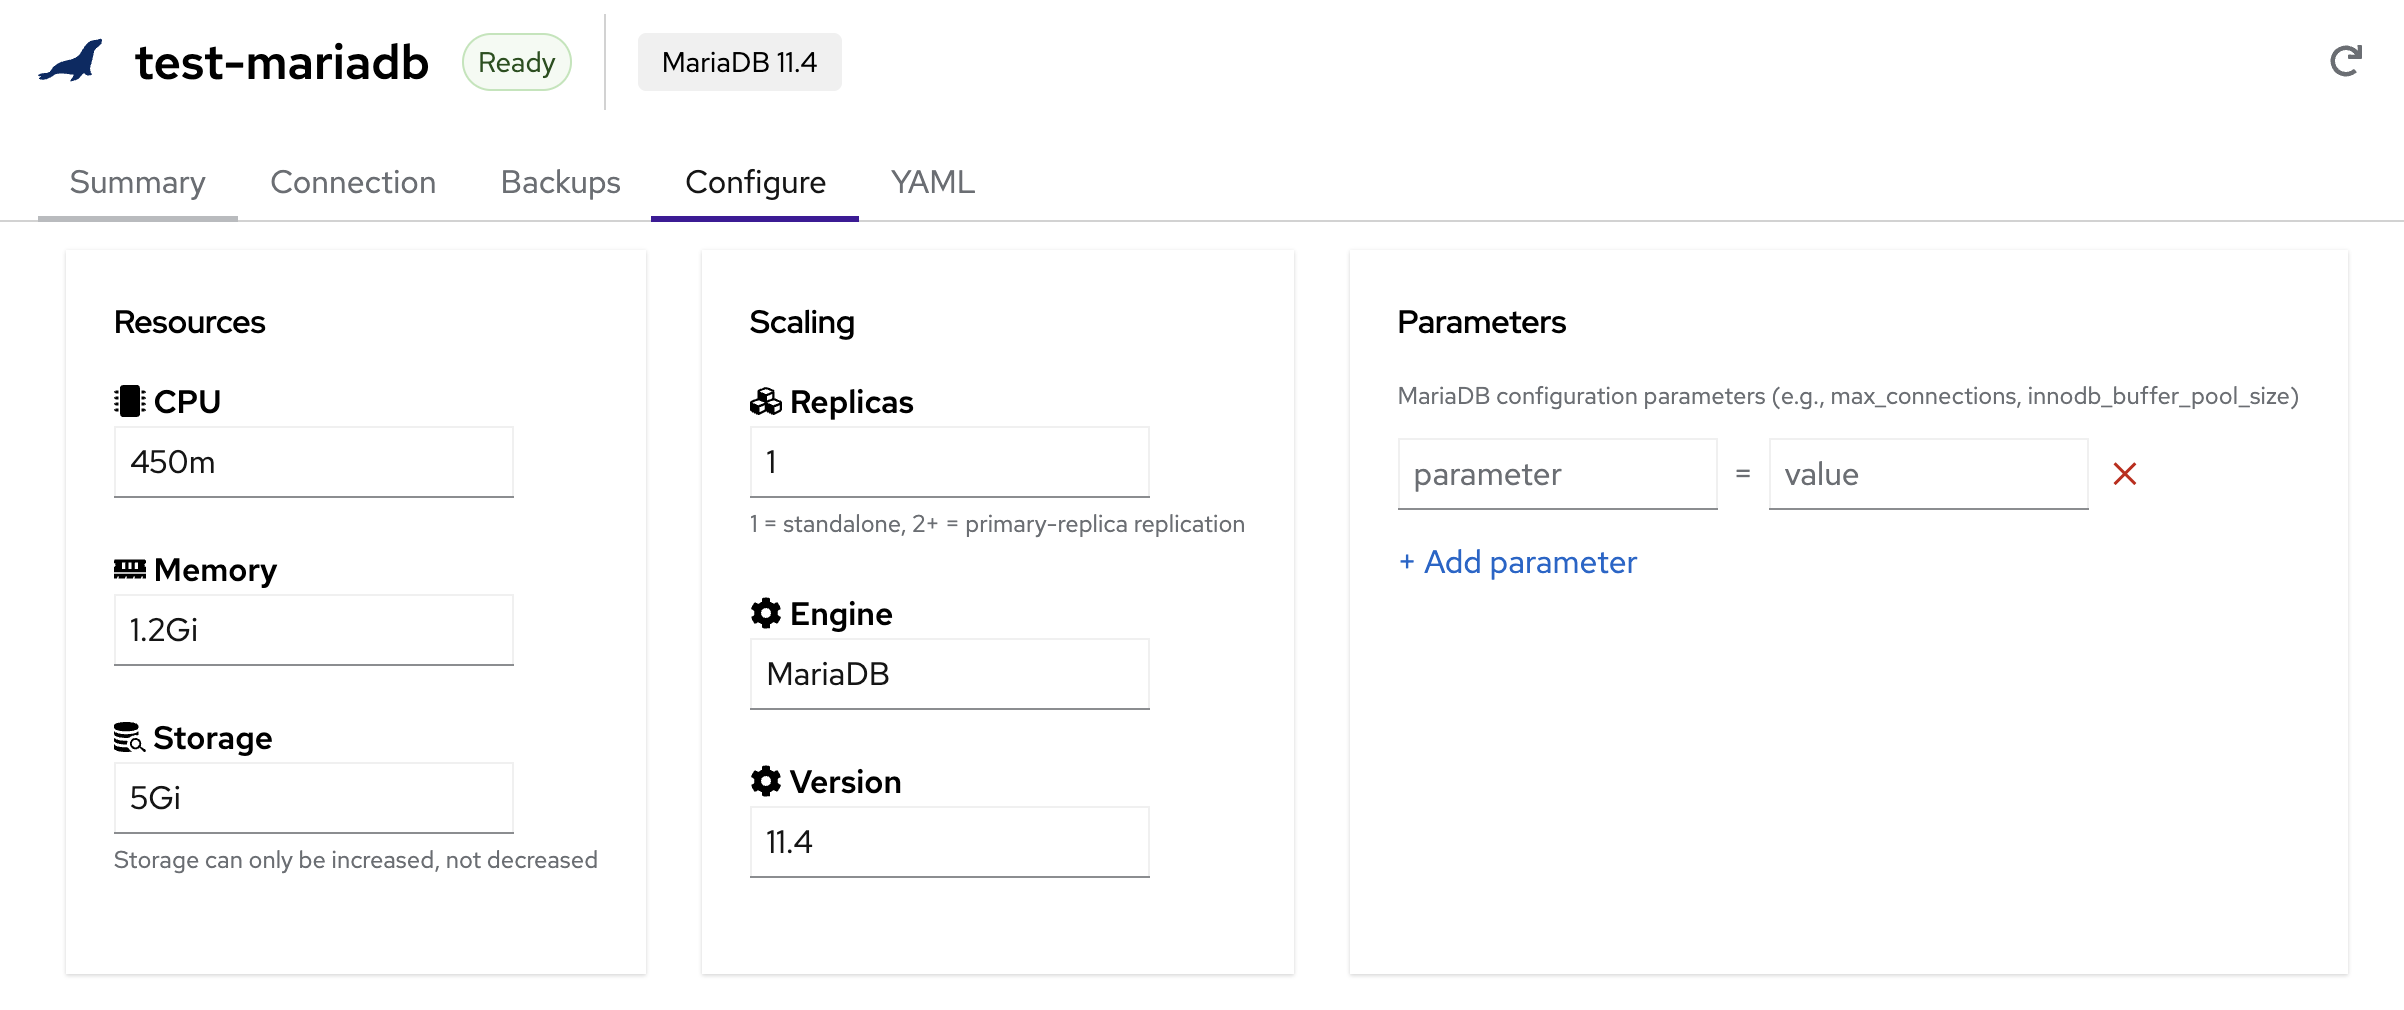Go to the Backups tab
This screenshot has height=1010, width=2404.
(x=560, y=182)
